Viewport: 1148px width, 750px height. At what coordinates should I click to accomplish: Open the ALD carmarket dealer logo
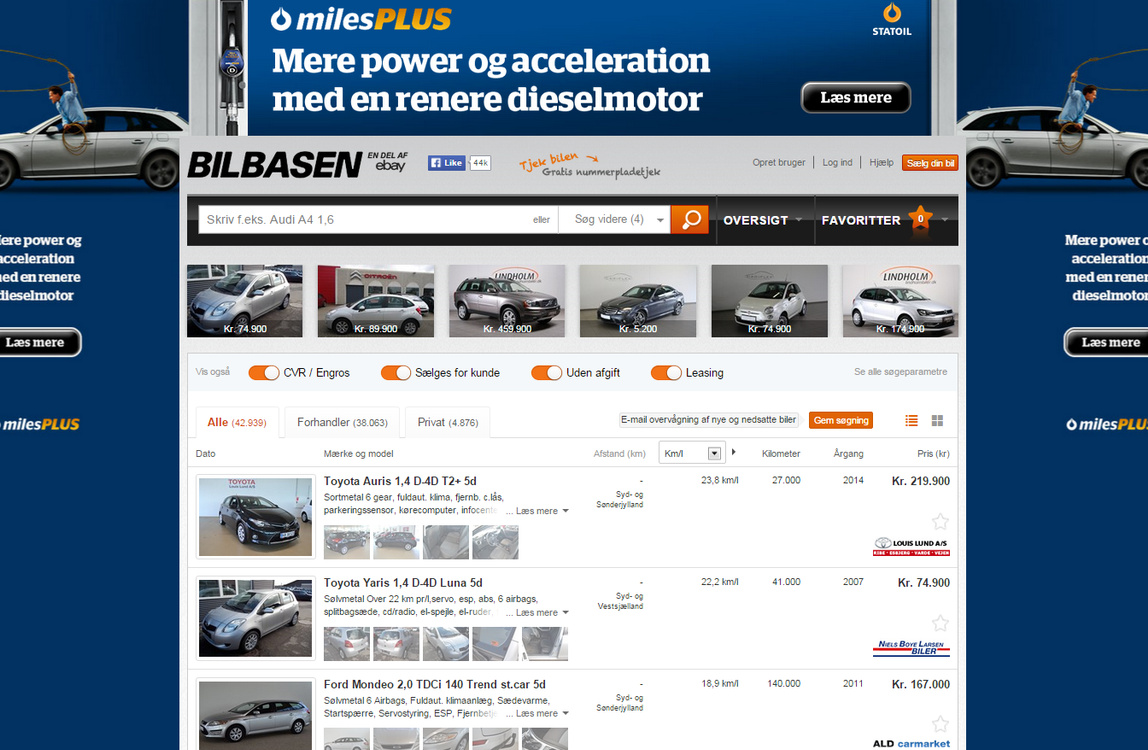point(911,743)
